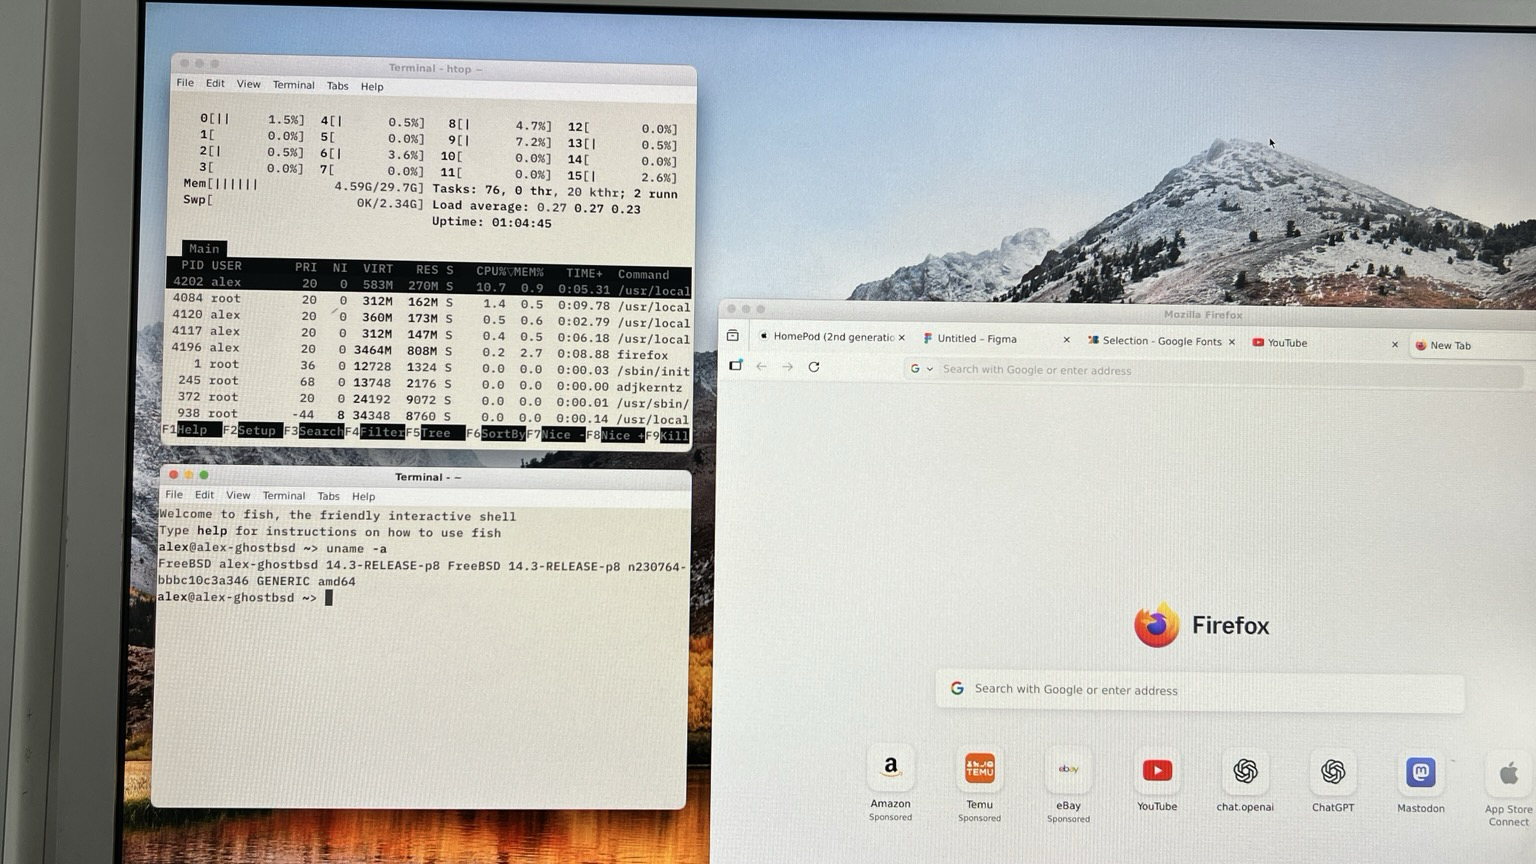Open View menu in the fish shell Terminal window

coord(238,495)
